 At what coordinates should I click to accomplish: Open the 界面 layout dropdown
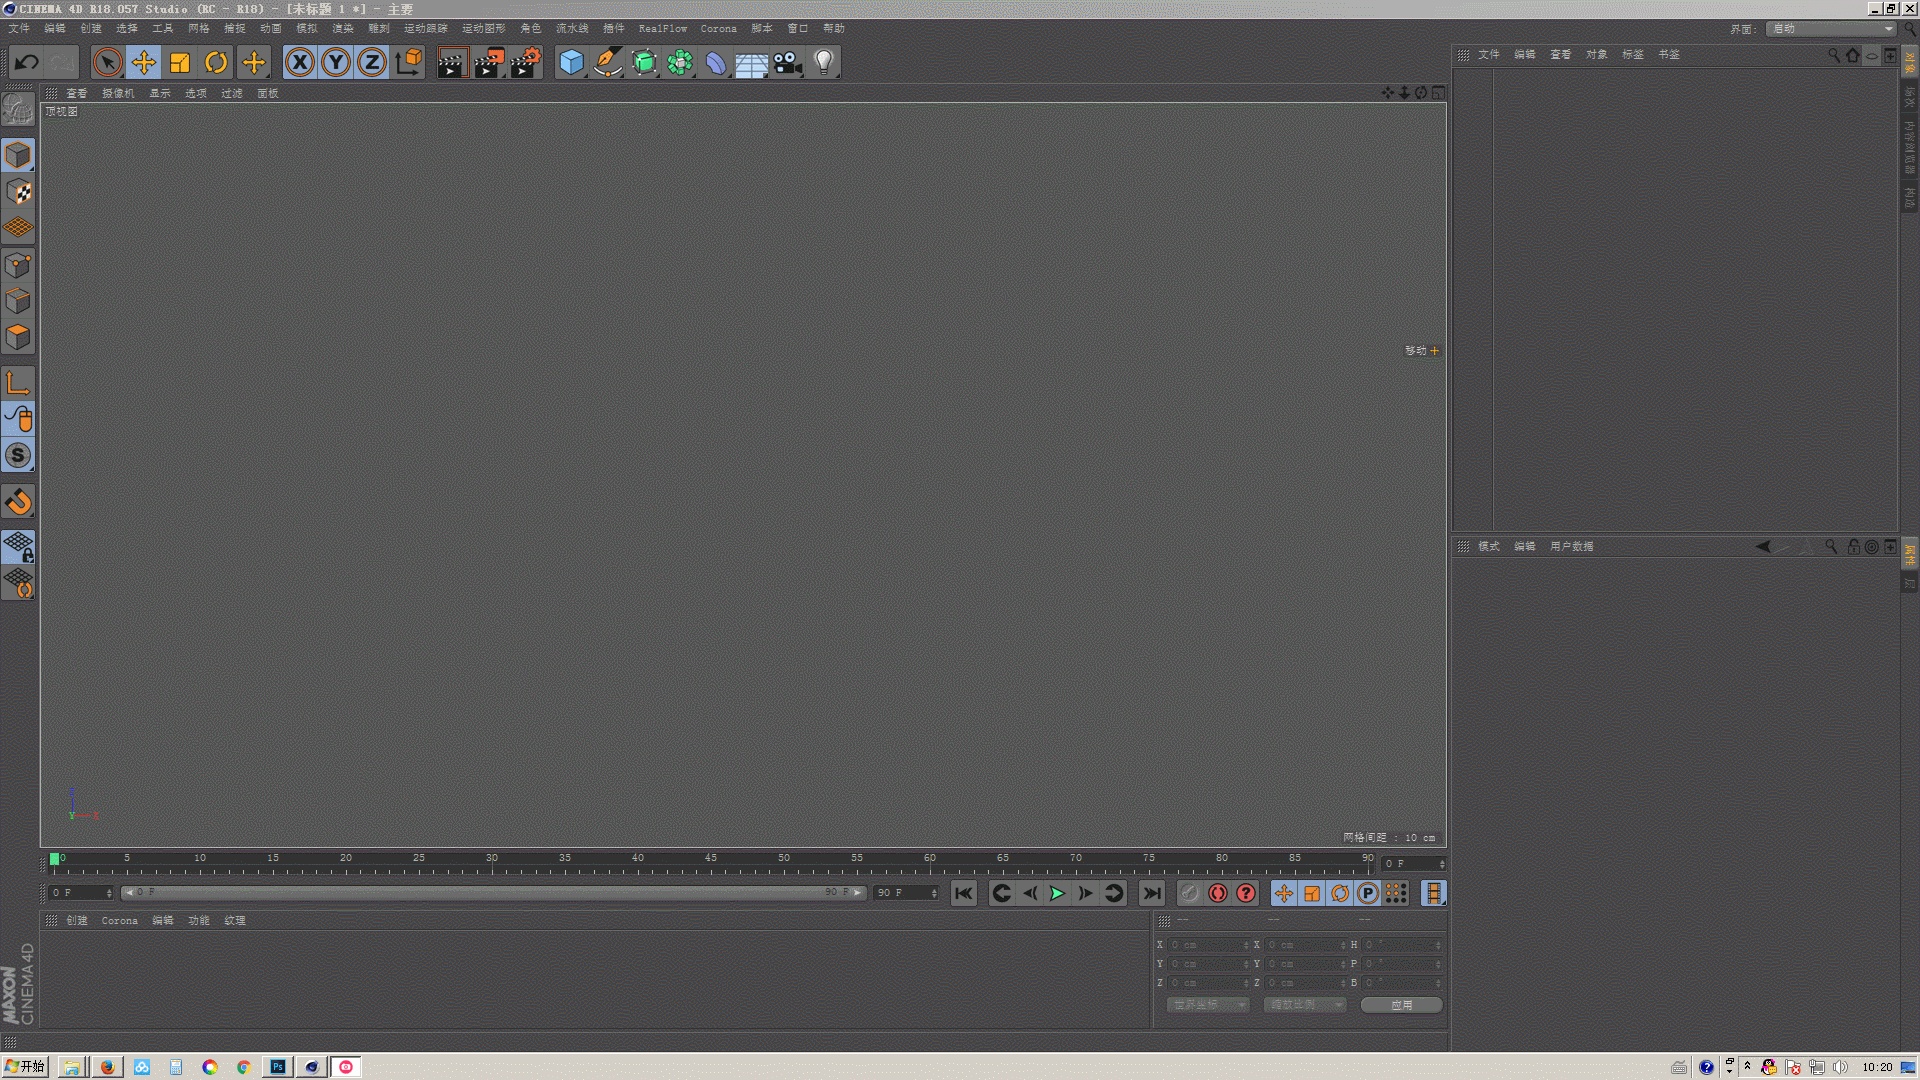(1831, 29)
